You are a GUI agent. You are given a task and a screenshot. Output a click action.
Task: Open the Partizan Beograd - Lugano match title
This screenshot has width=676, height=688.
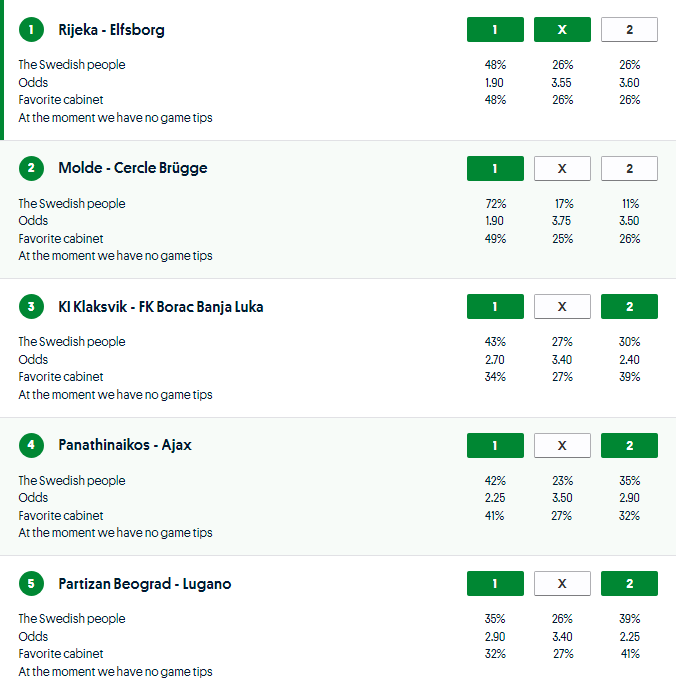[145, 583]
